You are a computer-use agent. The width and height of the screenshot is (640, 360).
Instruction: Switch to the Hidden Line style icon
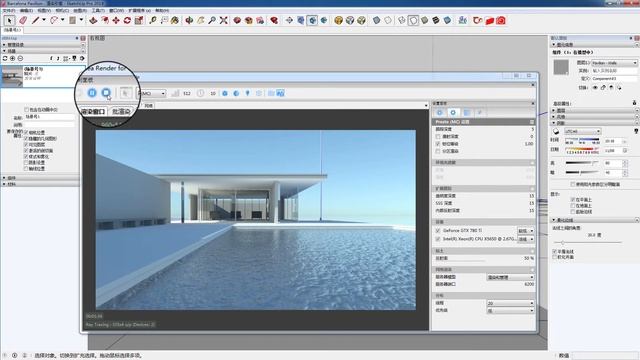413,20
